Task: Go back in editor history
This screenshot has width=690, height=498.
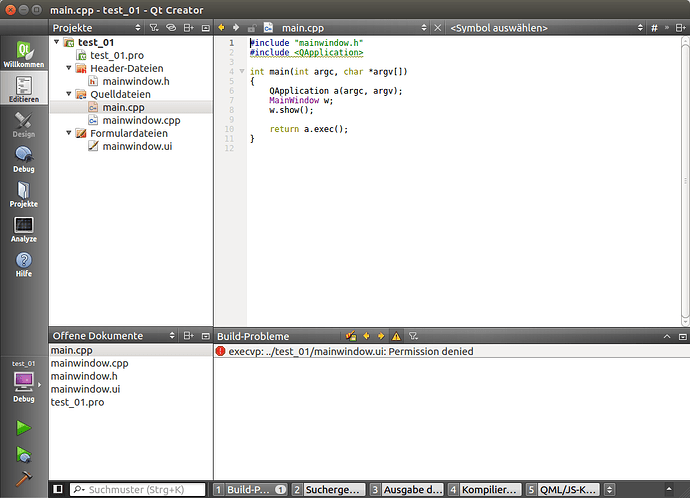Action: click(221, 28)
